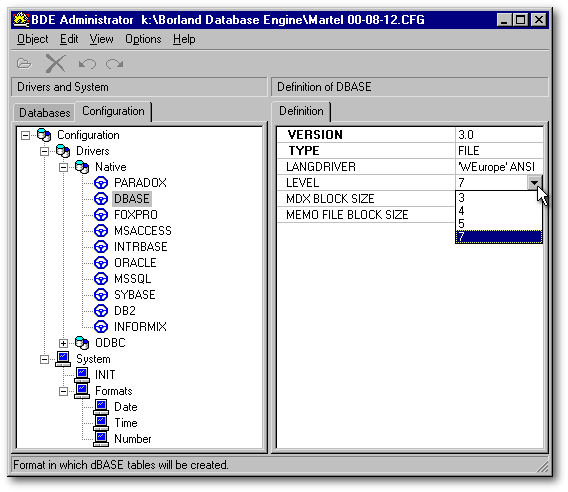Open the Edit menu
568x492 pixels.
[x=69, y=39]
